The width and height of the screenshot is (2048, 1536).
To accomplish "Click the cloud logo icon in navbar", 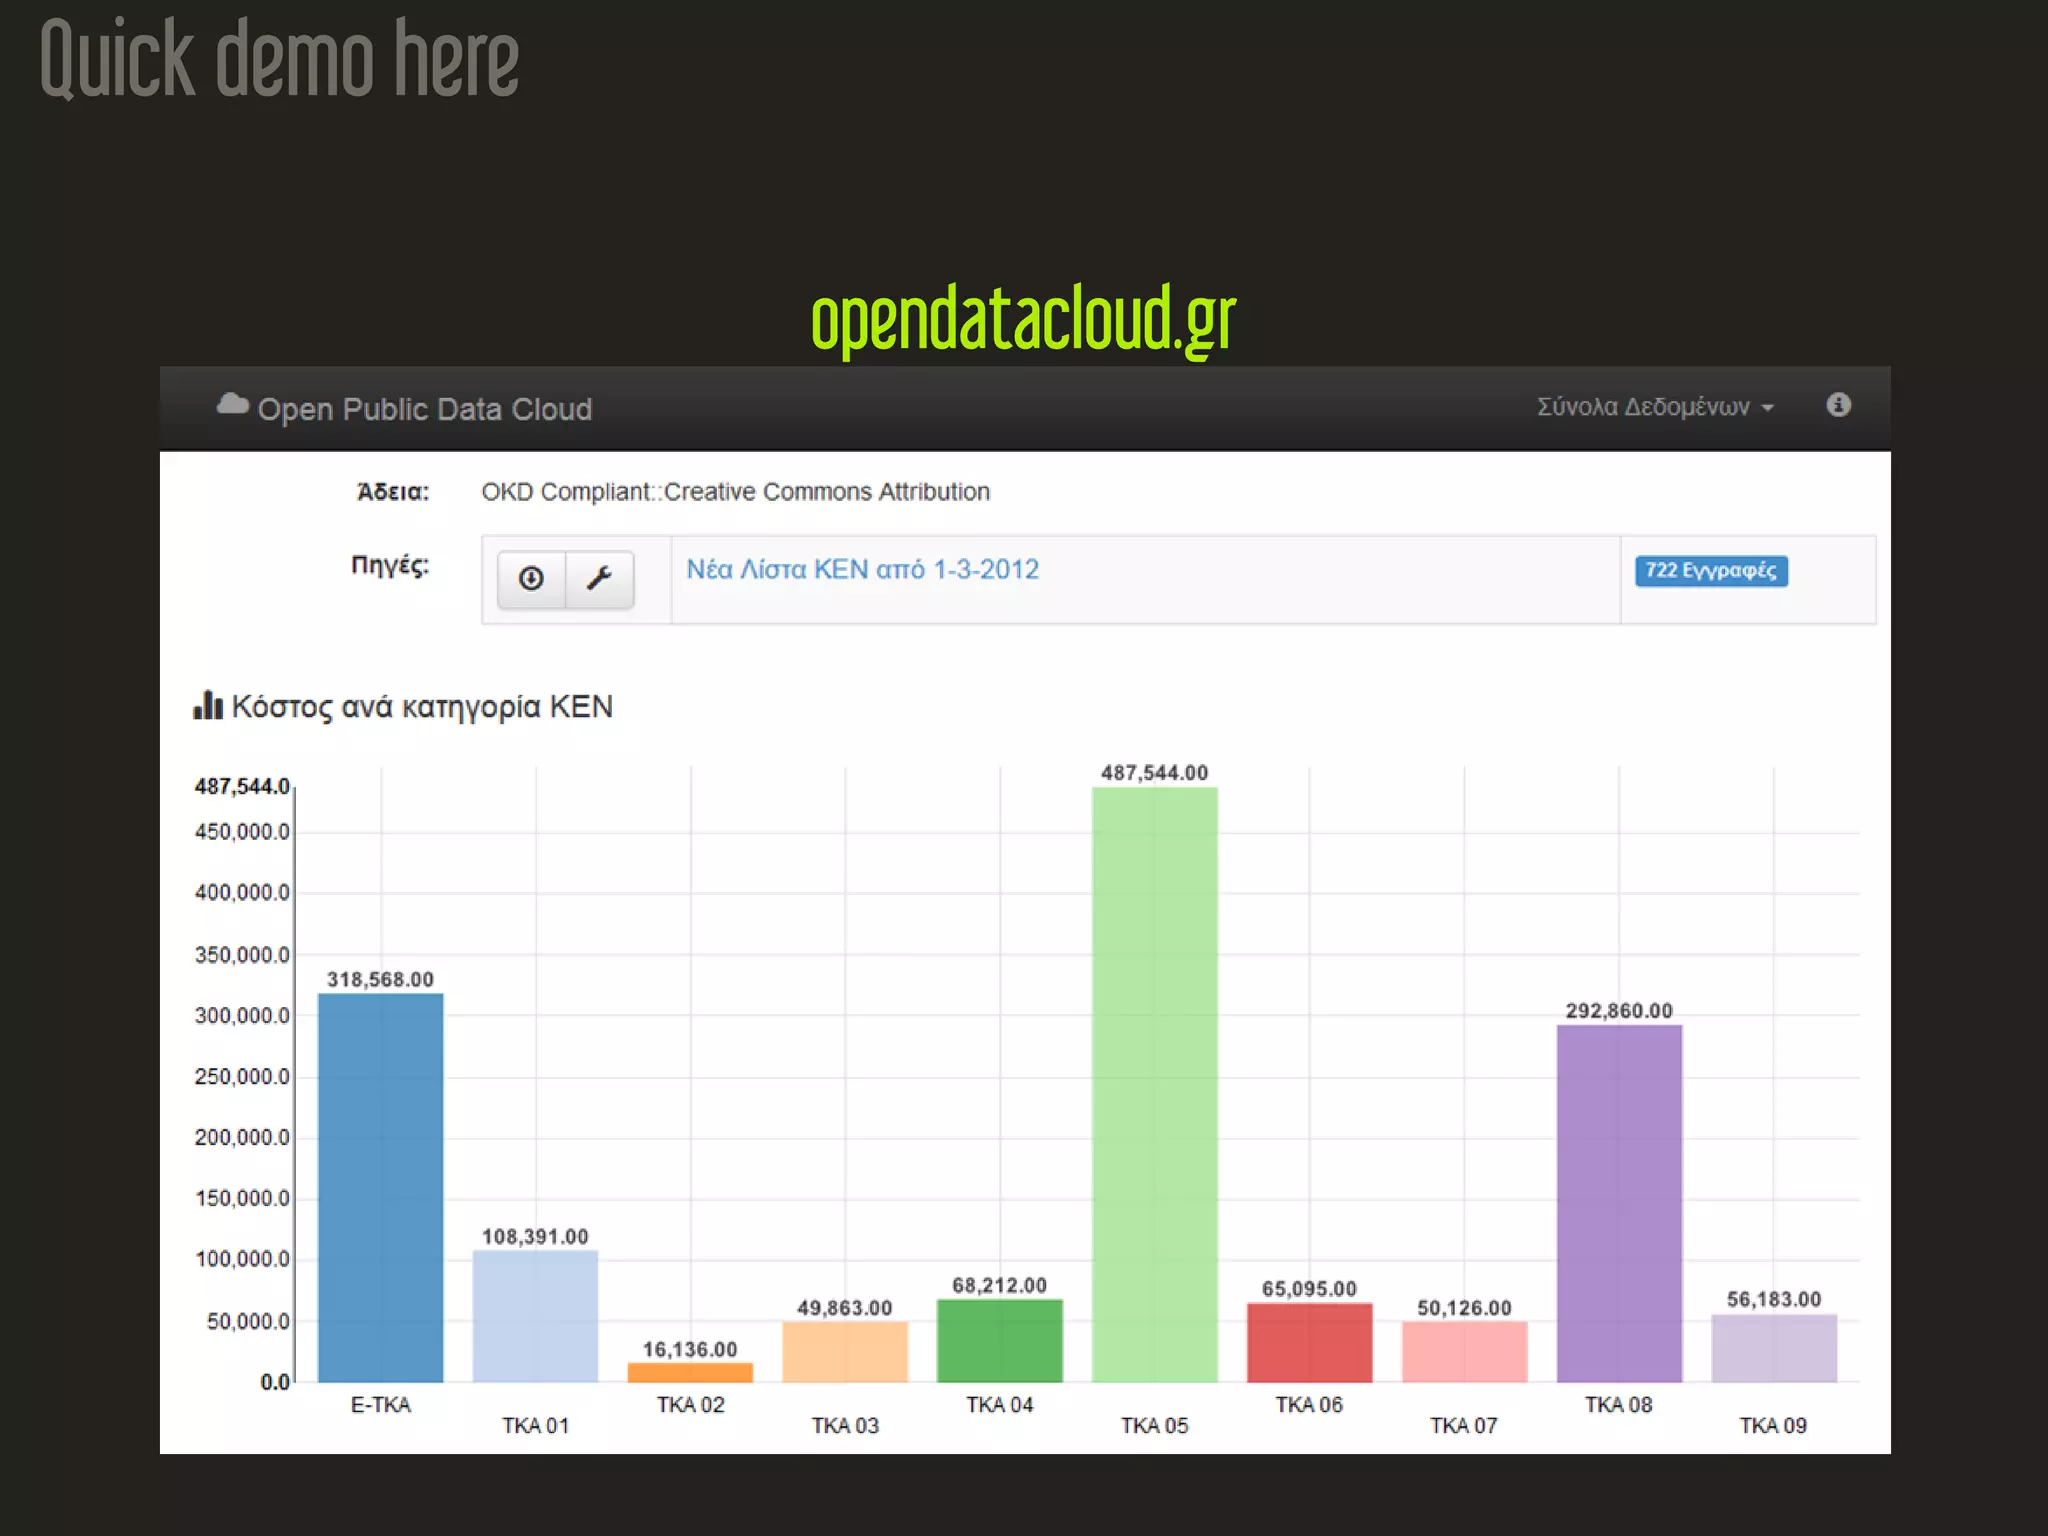I will [x=232, y=405].
